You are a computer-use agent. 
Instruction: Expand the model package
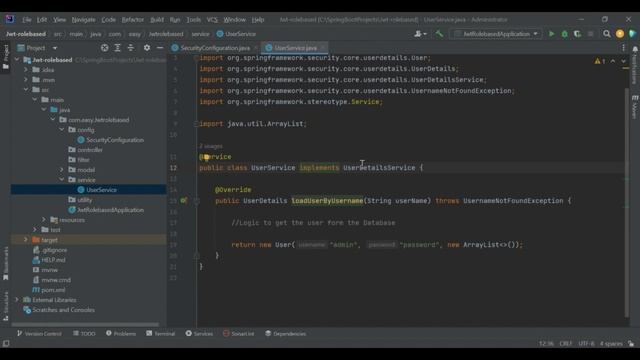(62, 170)
